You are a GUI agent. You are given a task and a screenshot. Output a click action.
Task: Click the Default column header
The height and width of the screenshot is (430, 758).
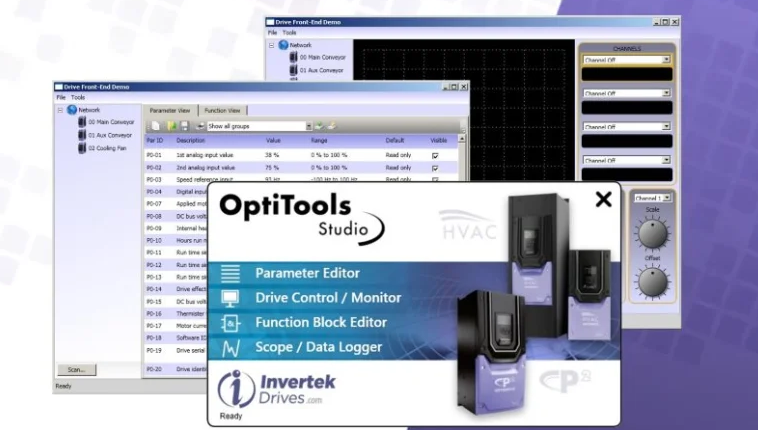(394, 140)
